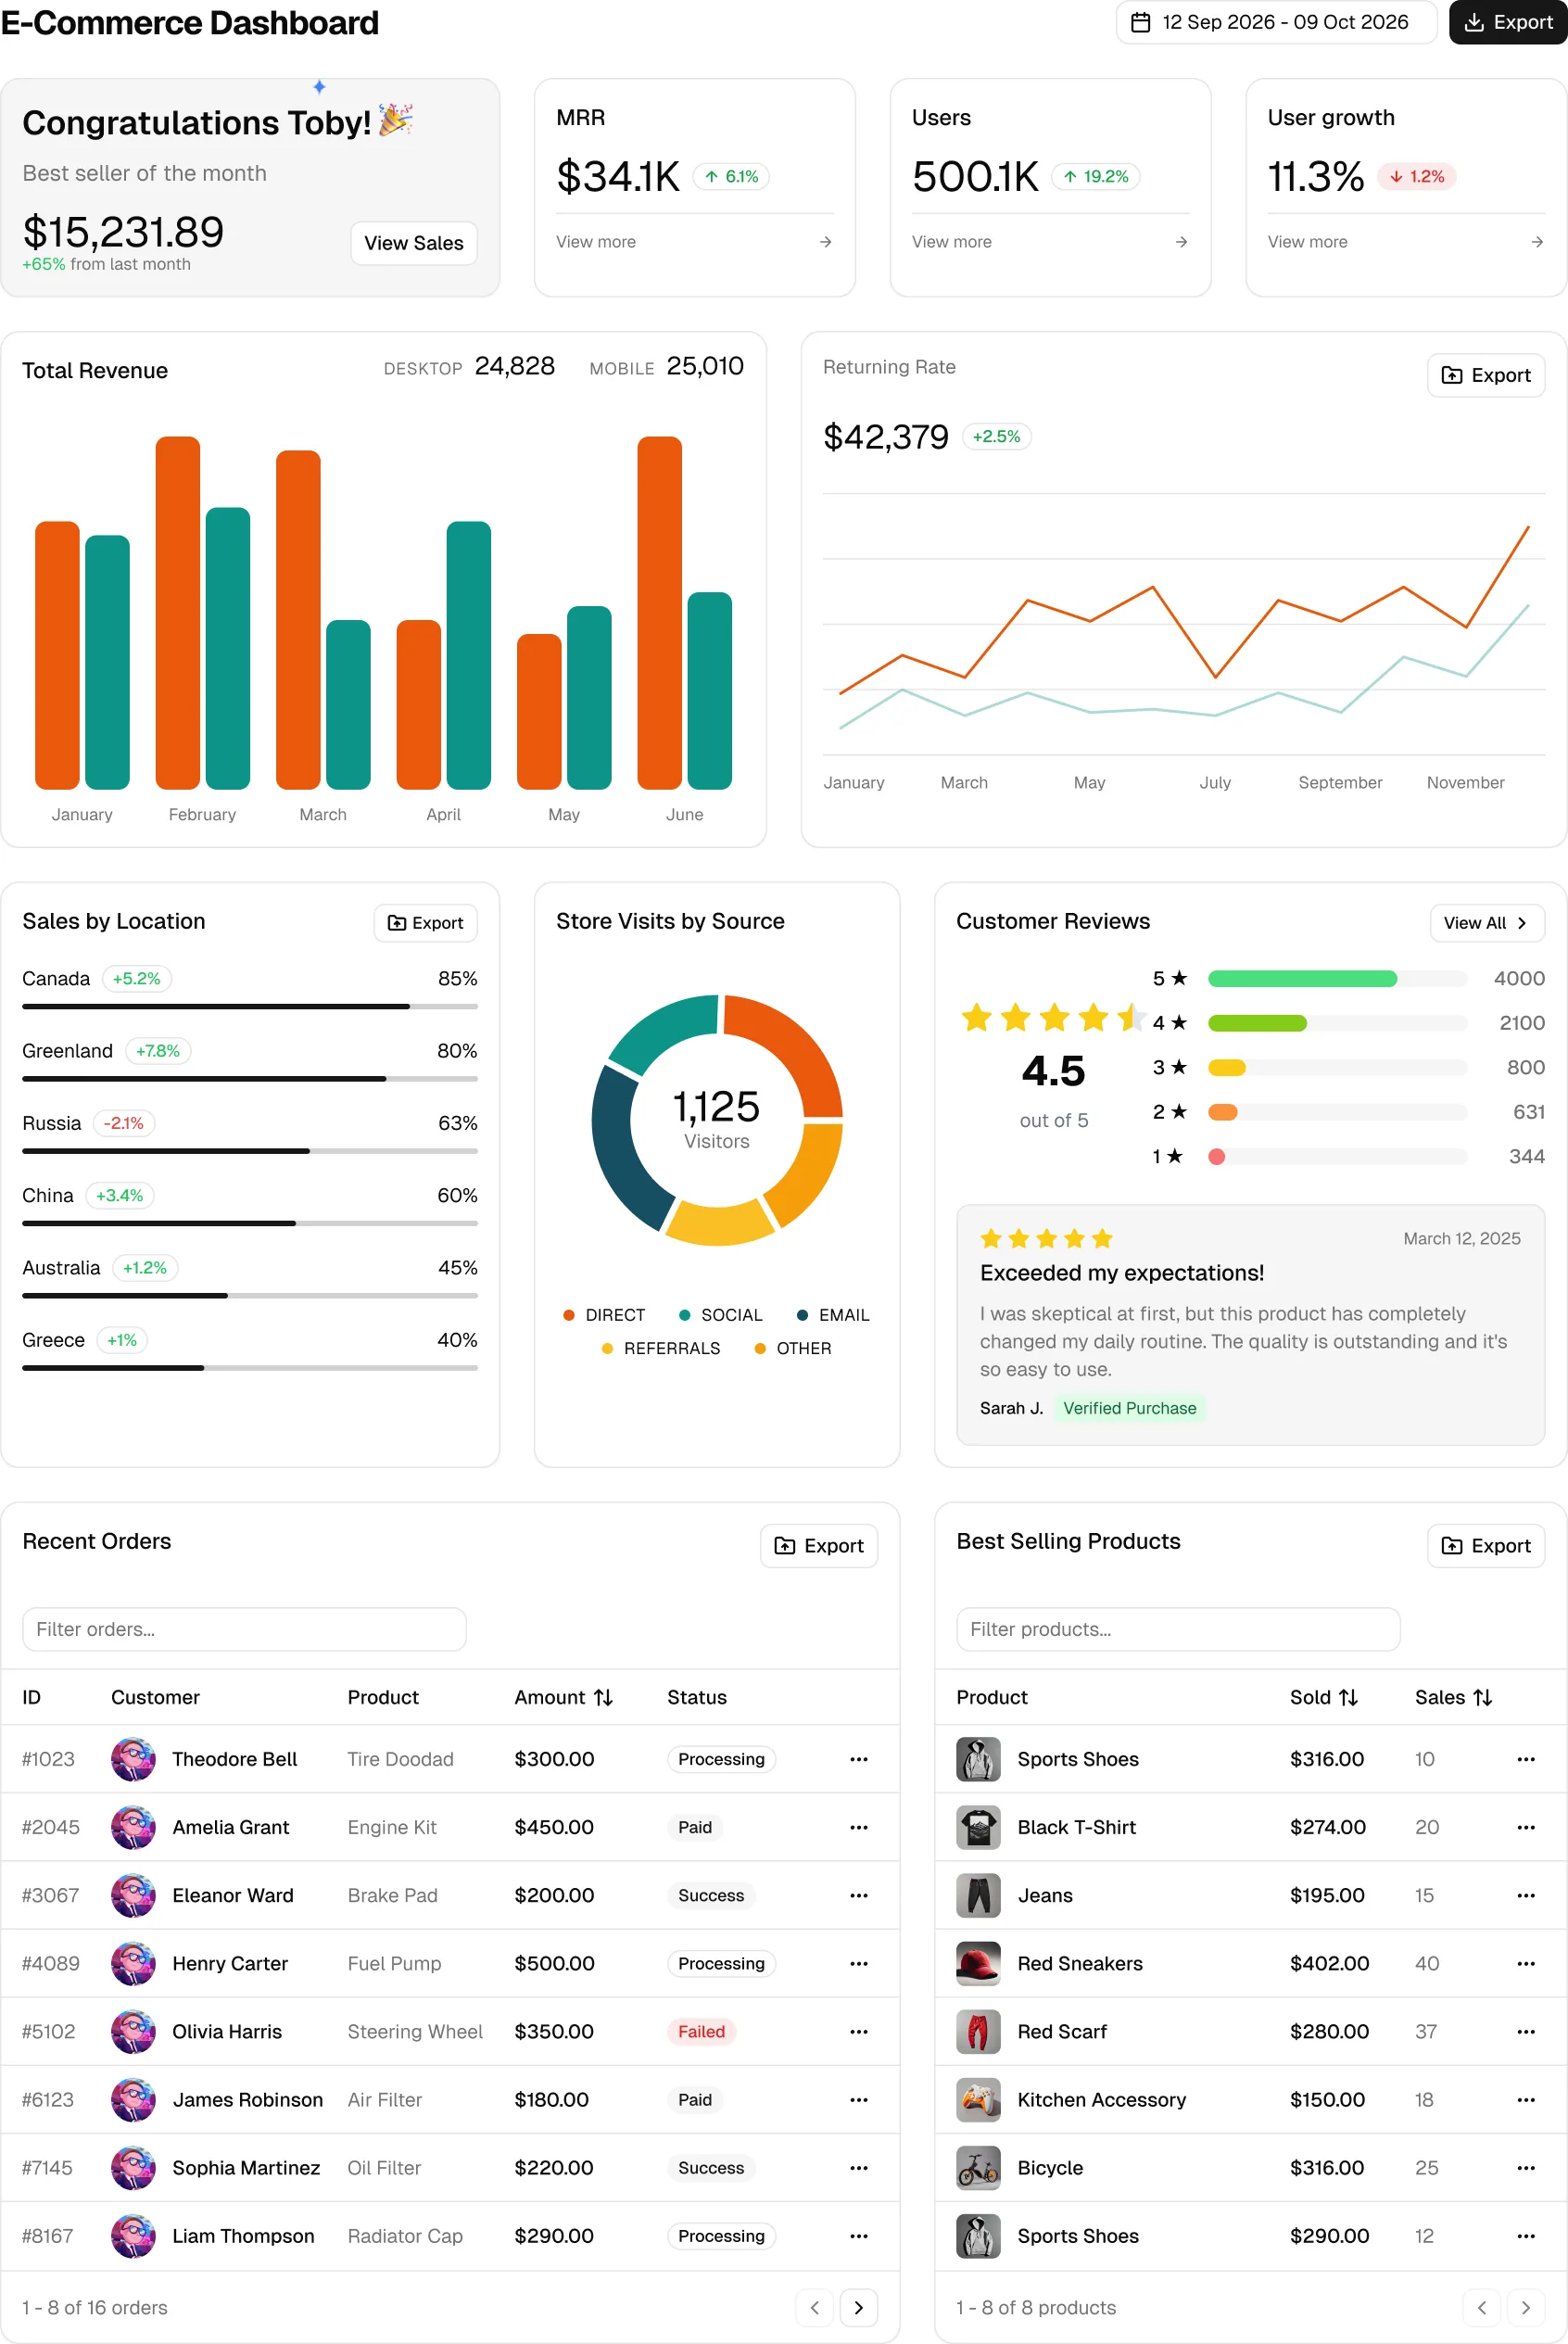This screenshot has height=2344, width=1568.
Task: Go to next page of products
Action: 1525,2308
